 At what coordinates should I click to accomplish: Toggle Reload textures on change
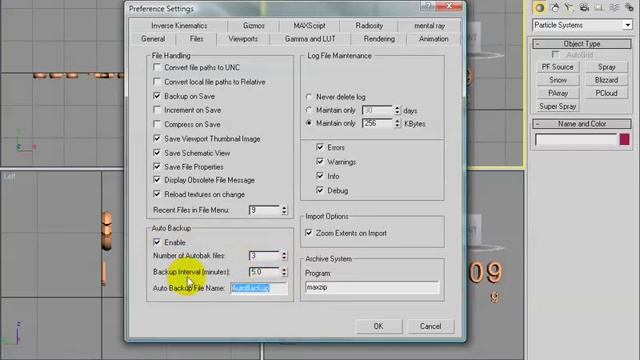tap(157, 194)
